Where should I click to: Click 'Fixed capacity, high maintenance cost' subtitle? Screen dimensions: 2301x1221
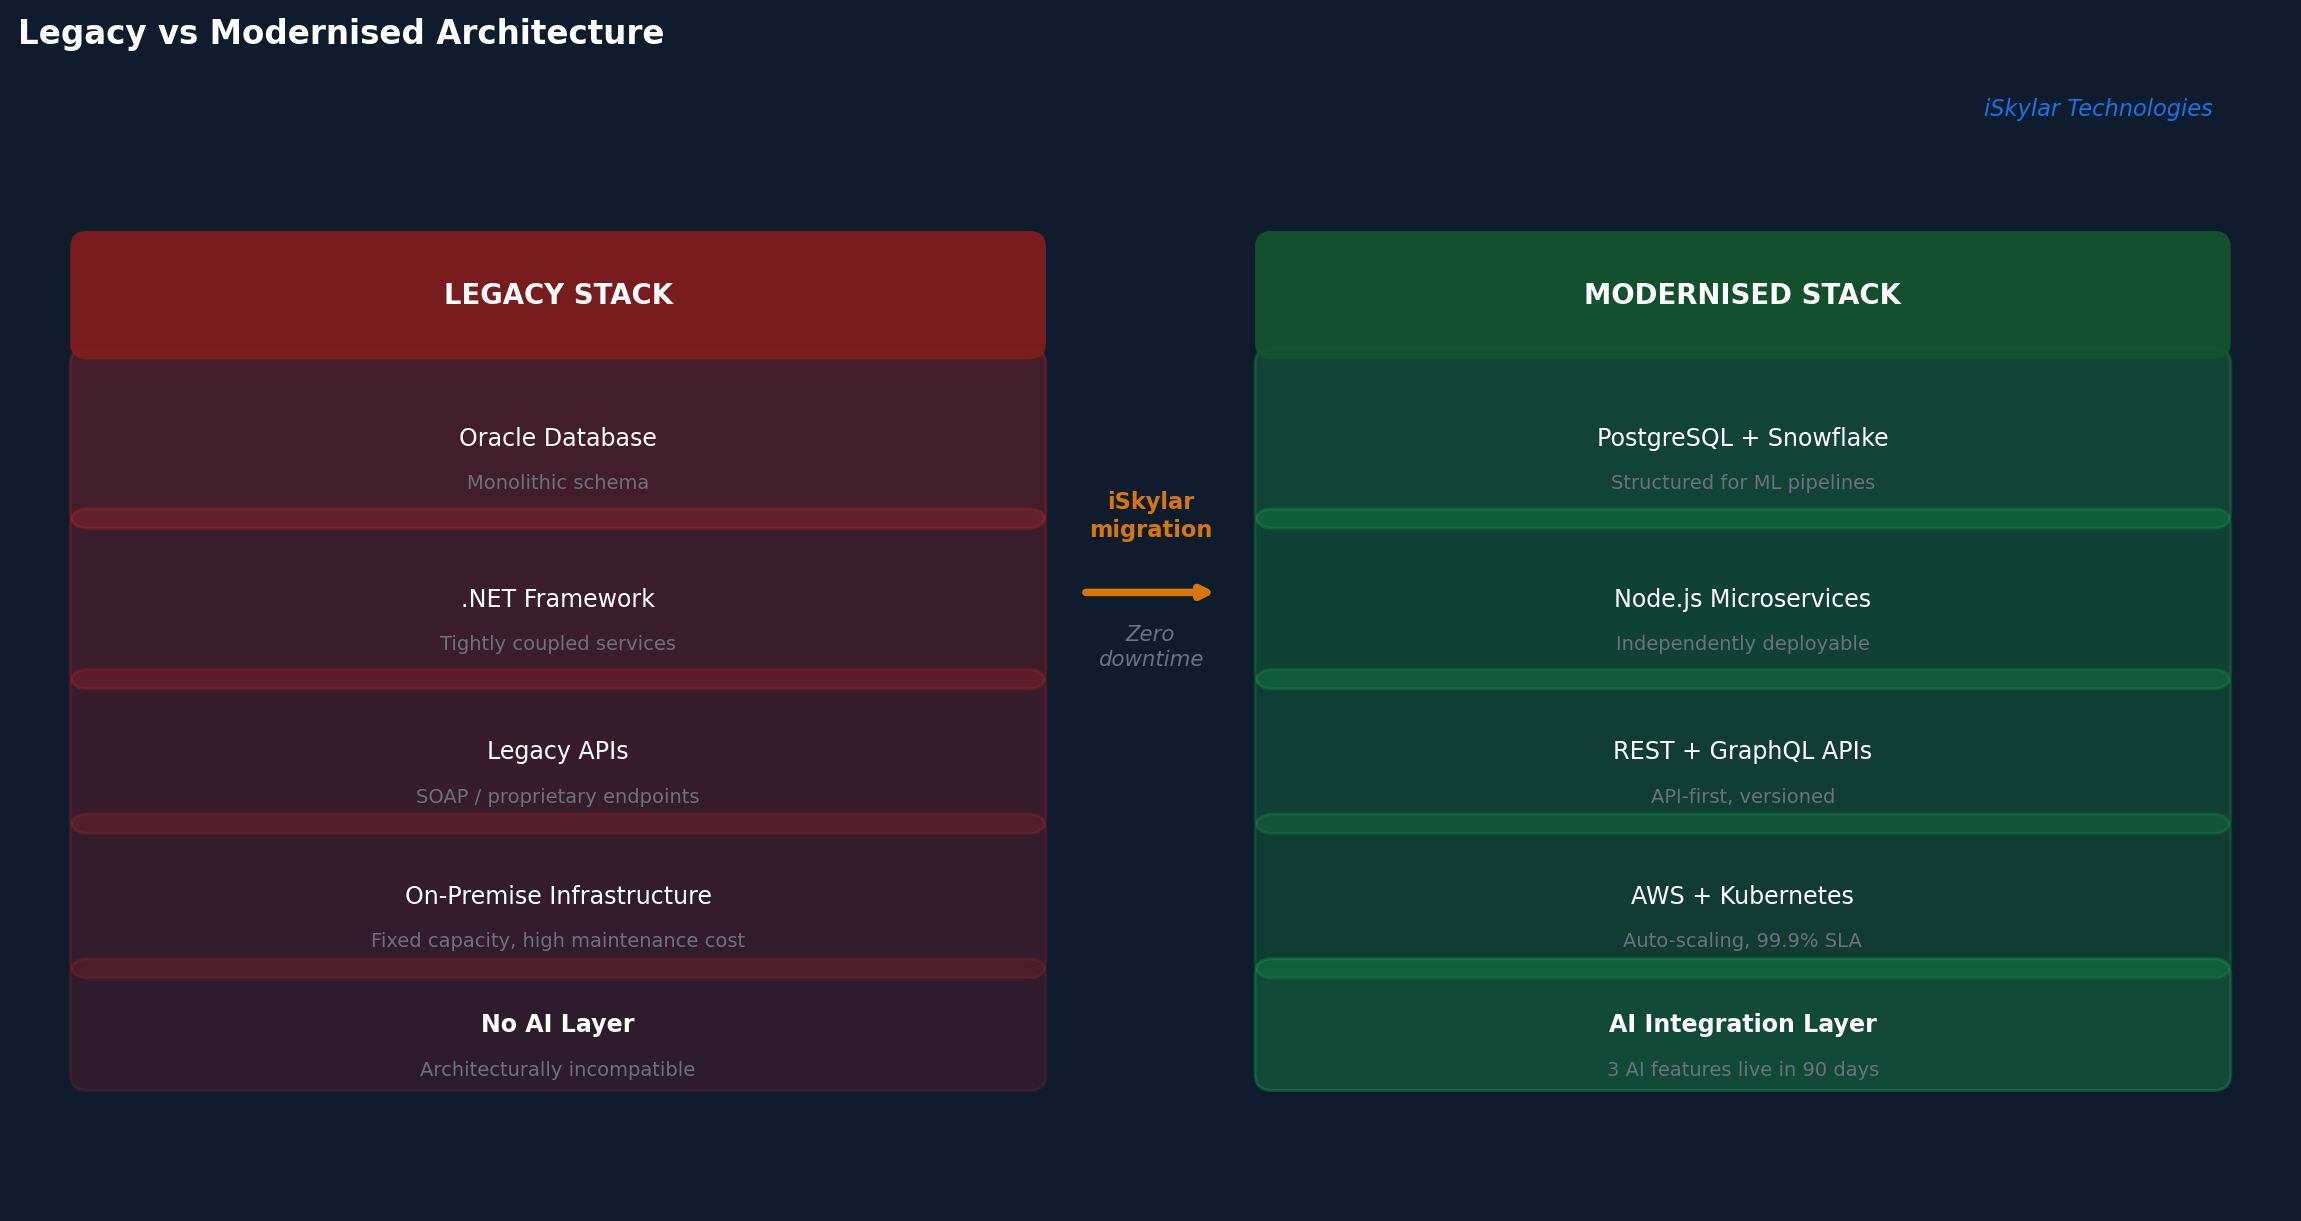coord(558,941)
